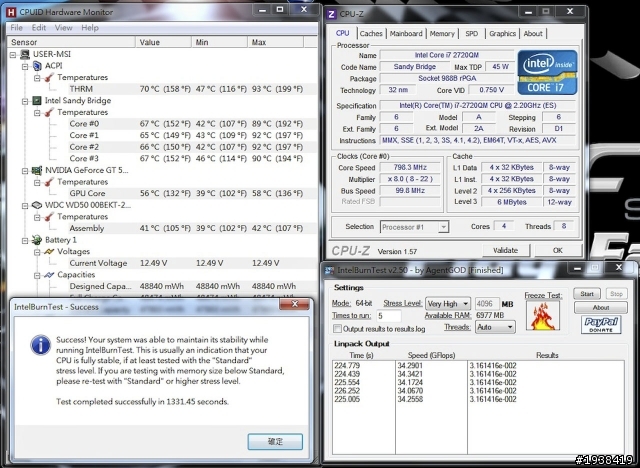Click the Capacities graph icon
This screenshot has height=468, width=640.
49,275
